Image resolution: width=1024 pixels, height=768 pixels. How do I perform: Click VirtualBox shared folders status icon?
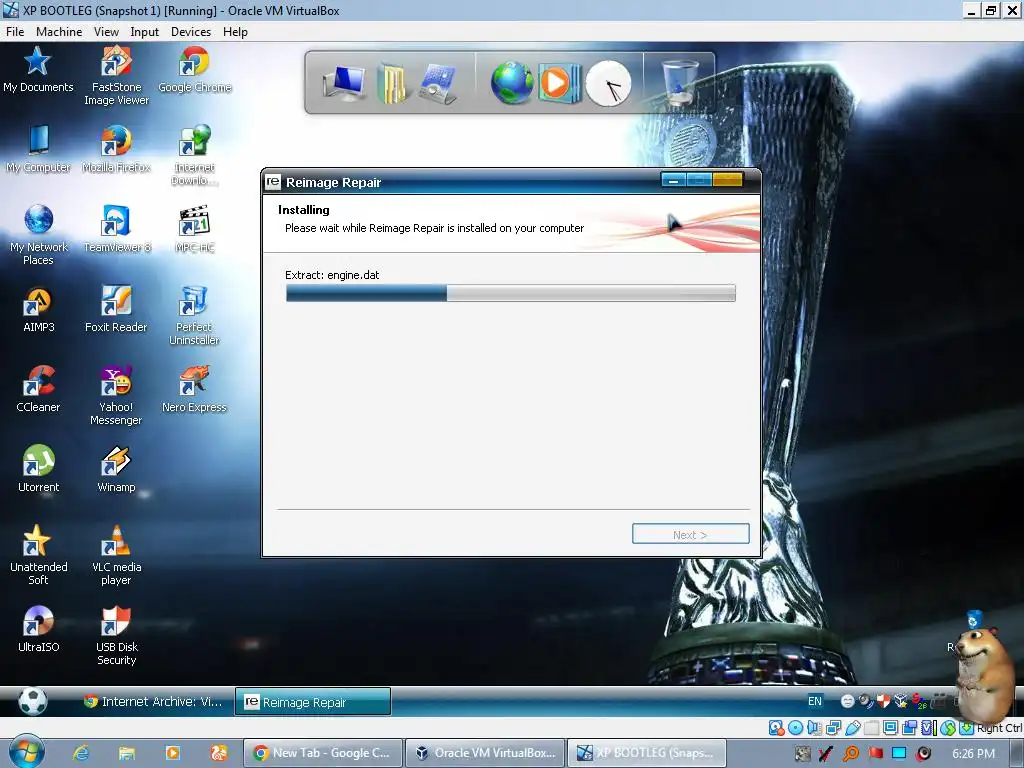(x=871, y=728)
